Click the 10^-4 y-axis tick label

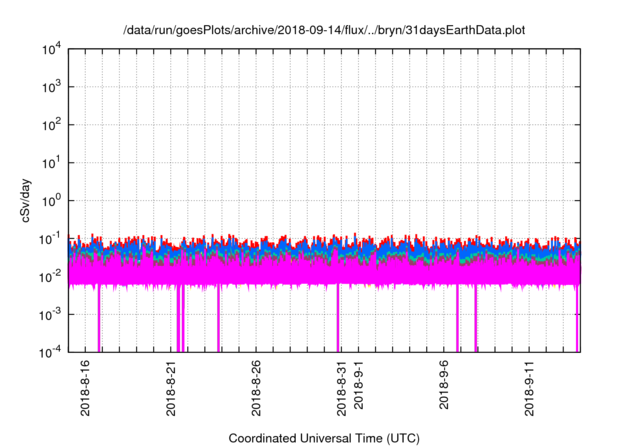(51, 352)
